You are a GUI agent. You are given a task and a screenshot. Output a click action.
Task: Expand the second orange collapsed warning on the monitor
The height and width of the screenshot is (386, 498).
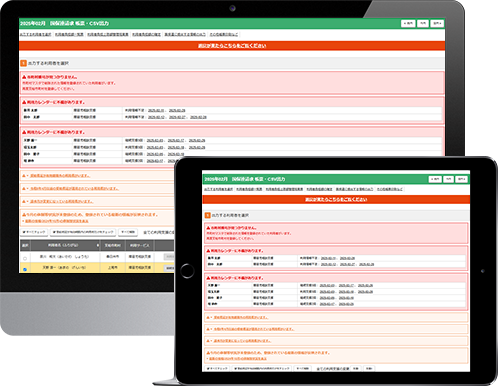click(74, 188)
